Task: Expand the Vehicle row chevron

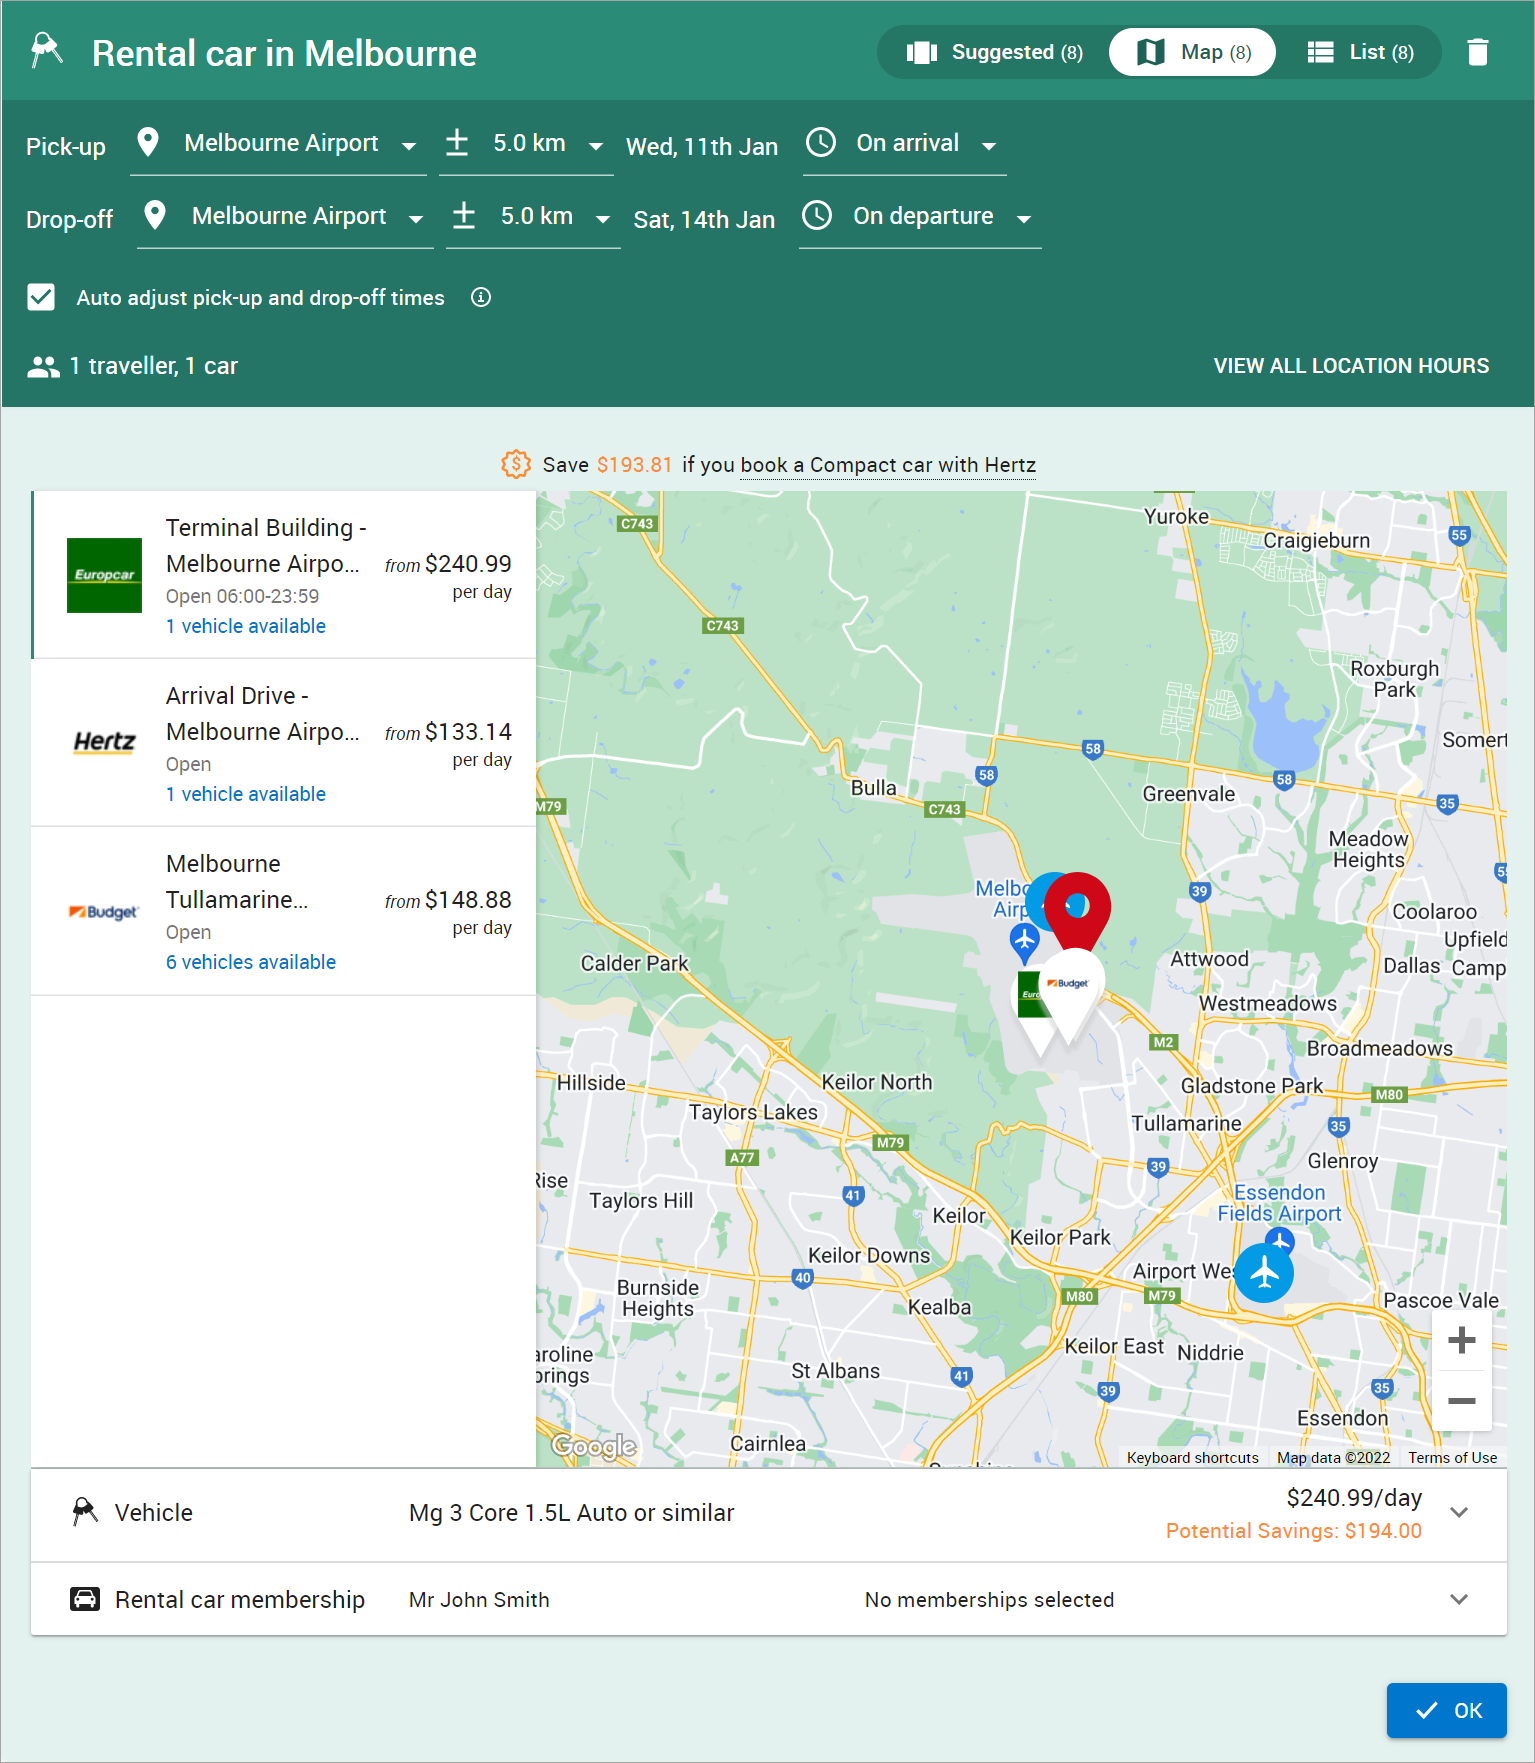Action: pos(1459,1512)
